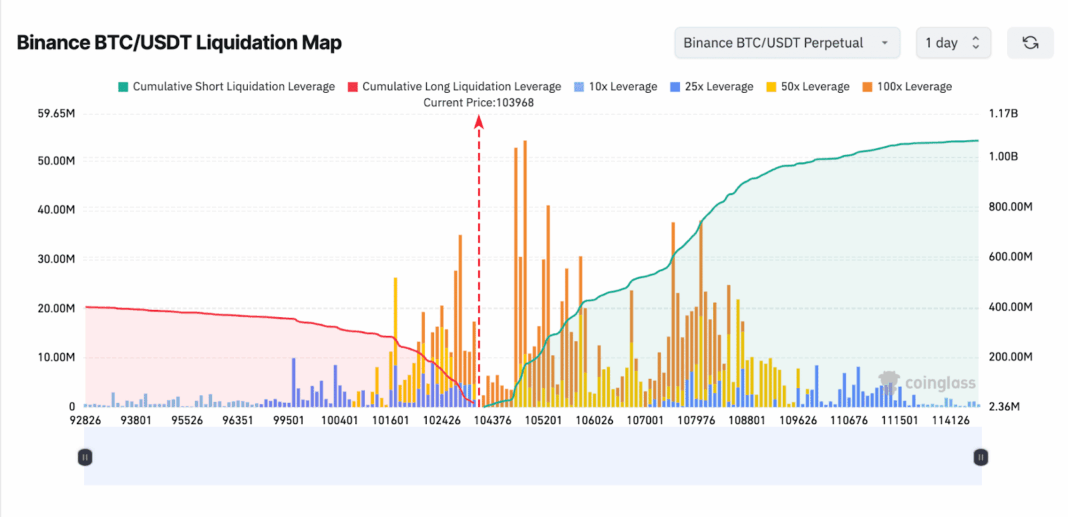Viewport: 1068px width, 517px height.
Task: Toggle the 10x Leverage legend series
Action: coord(623,87)
